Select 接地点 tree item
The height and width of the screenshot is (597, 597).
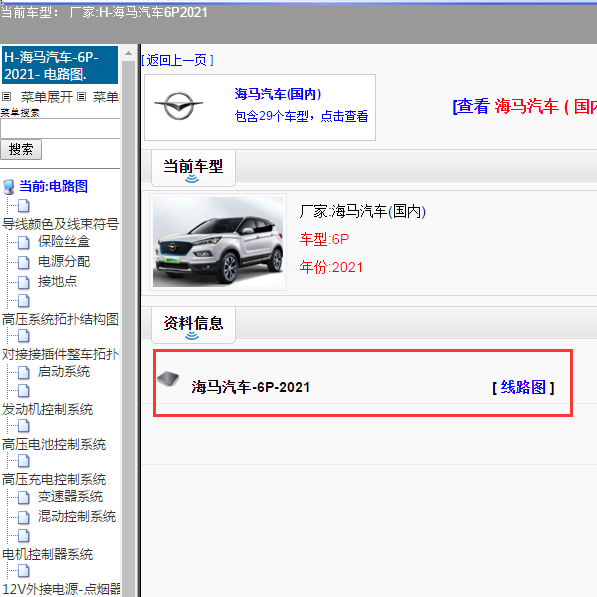pos(57,281)
